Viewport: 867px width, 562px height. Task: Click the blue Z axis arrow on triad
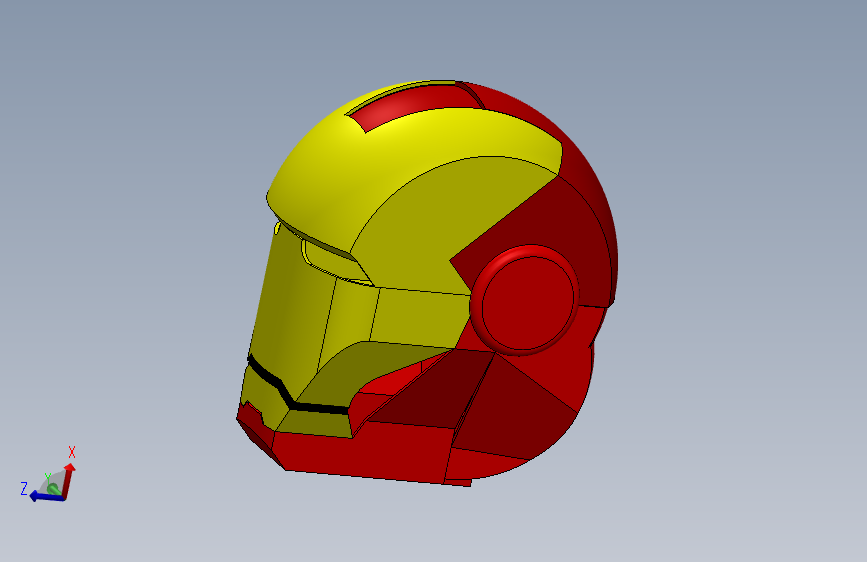click(x=47, y=497)
